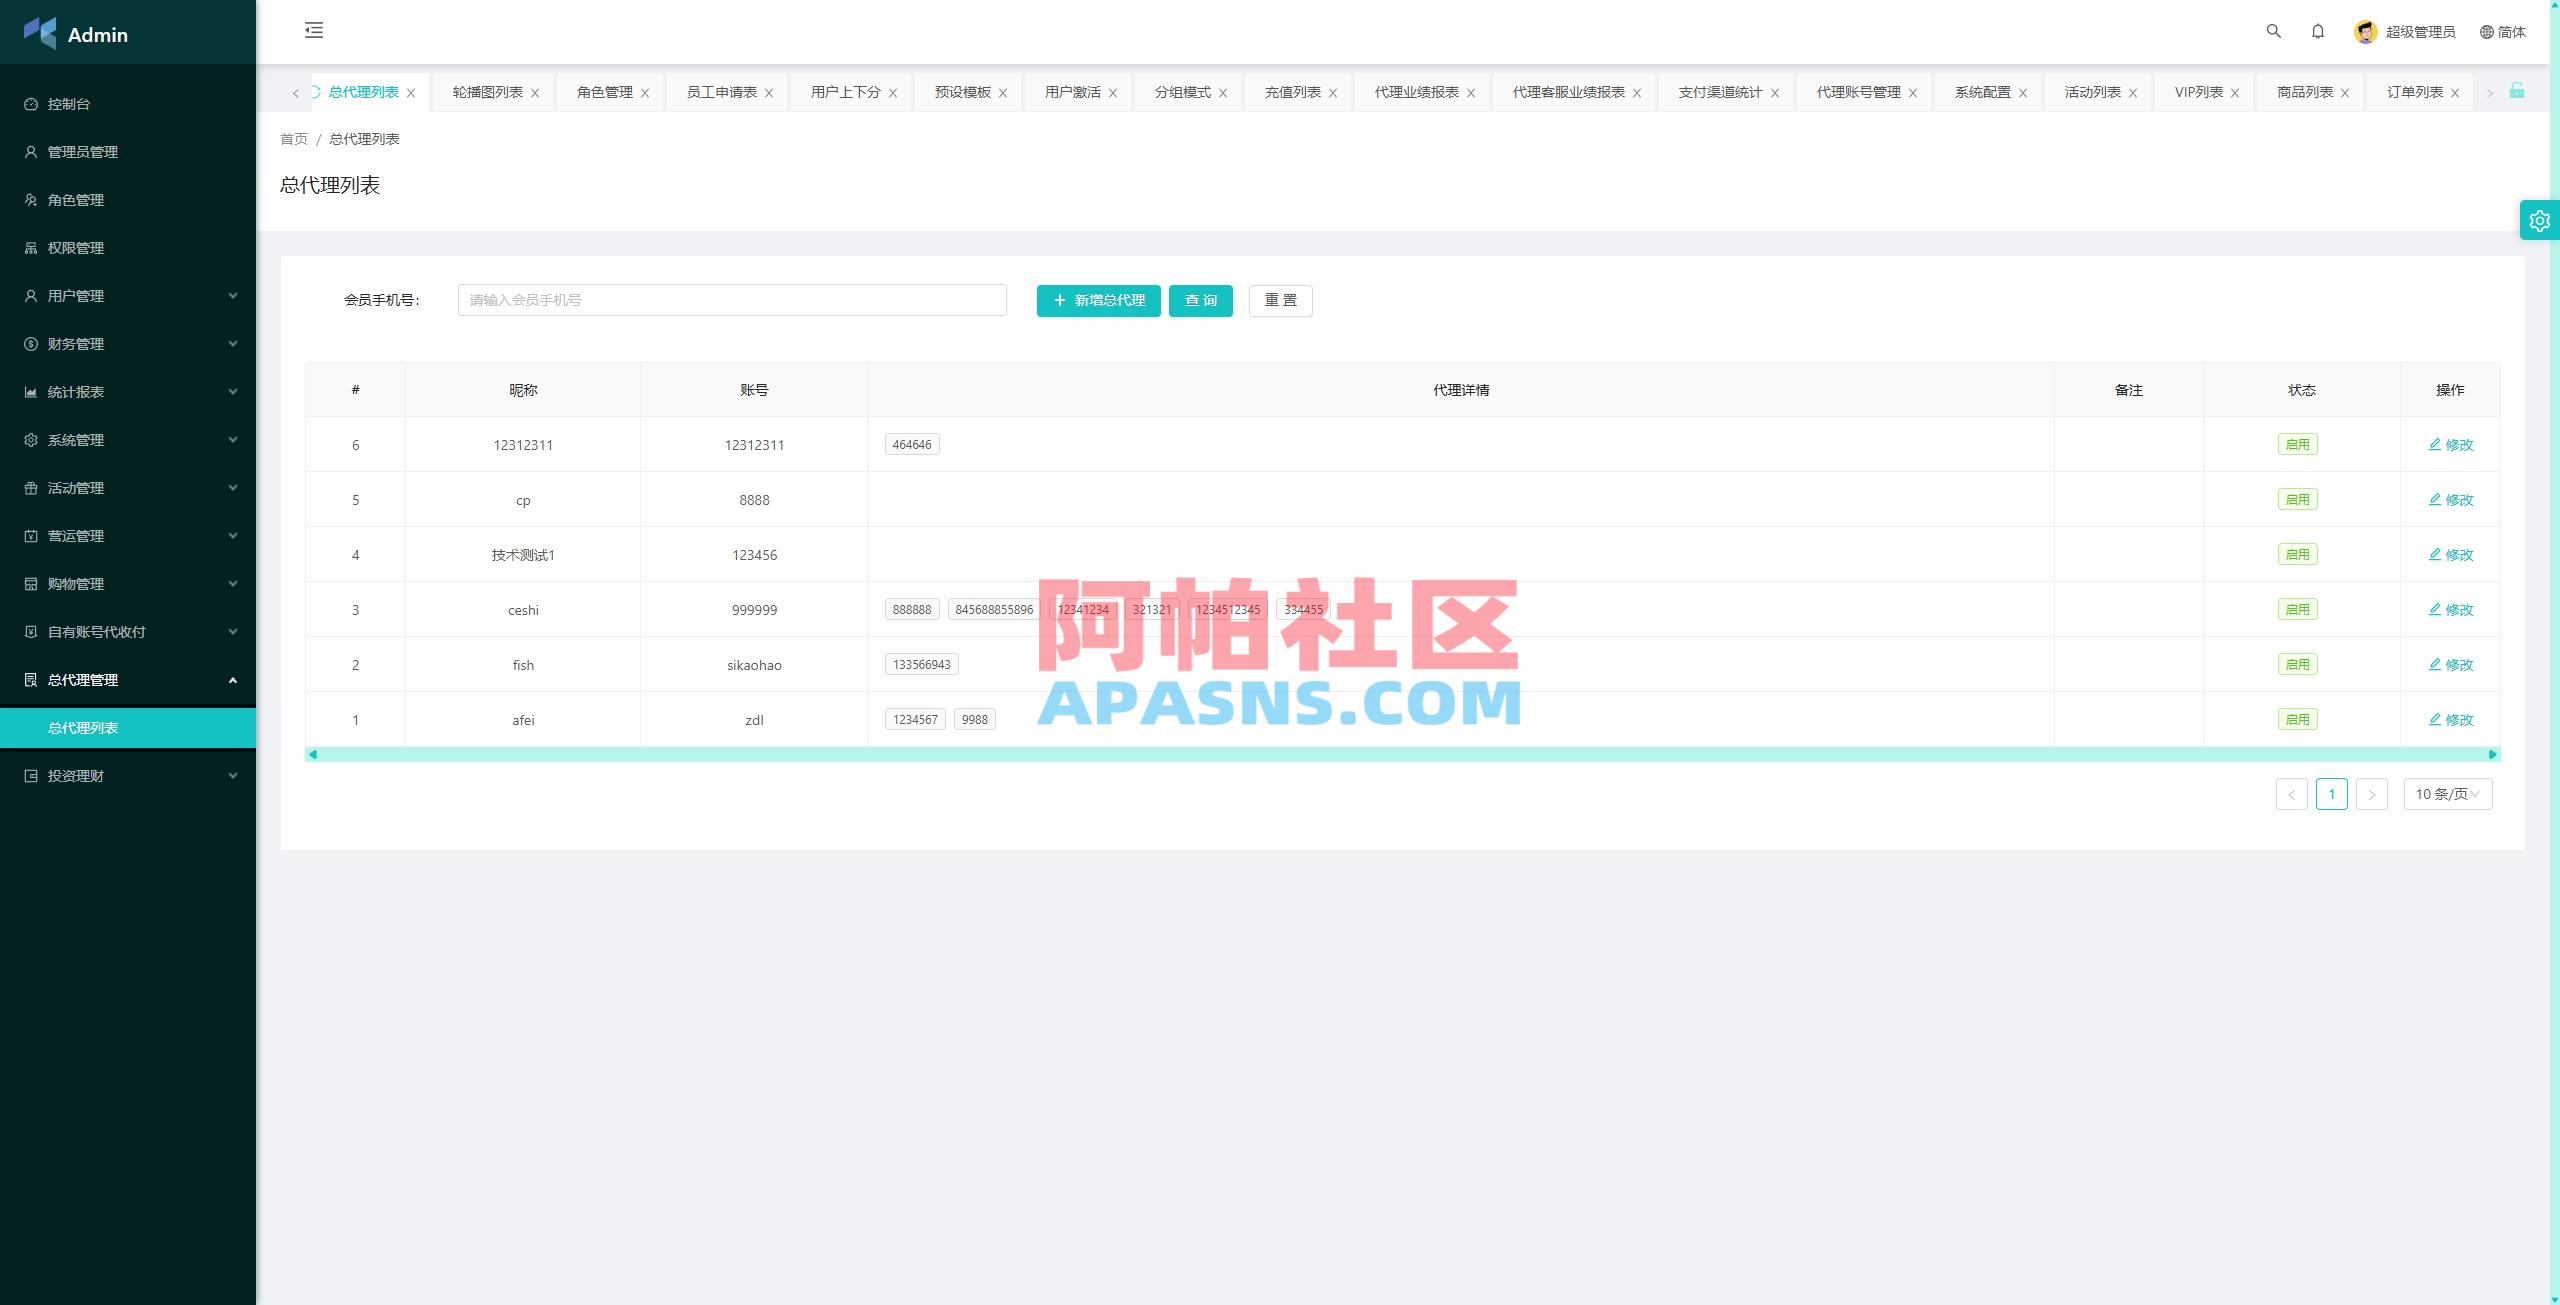Toggle 启用 status for account zdl
The width and height of the screenshot is (2560, 1305).
pos(2297,719)
